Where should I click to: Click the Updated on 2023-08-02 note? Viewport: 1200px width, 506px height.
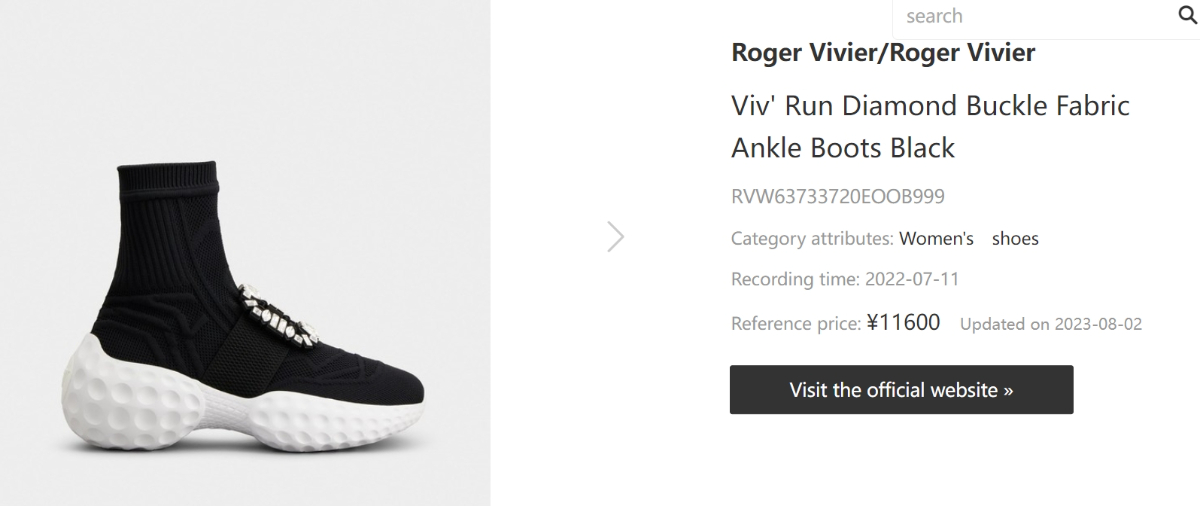[1050, 324]
